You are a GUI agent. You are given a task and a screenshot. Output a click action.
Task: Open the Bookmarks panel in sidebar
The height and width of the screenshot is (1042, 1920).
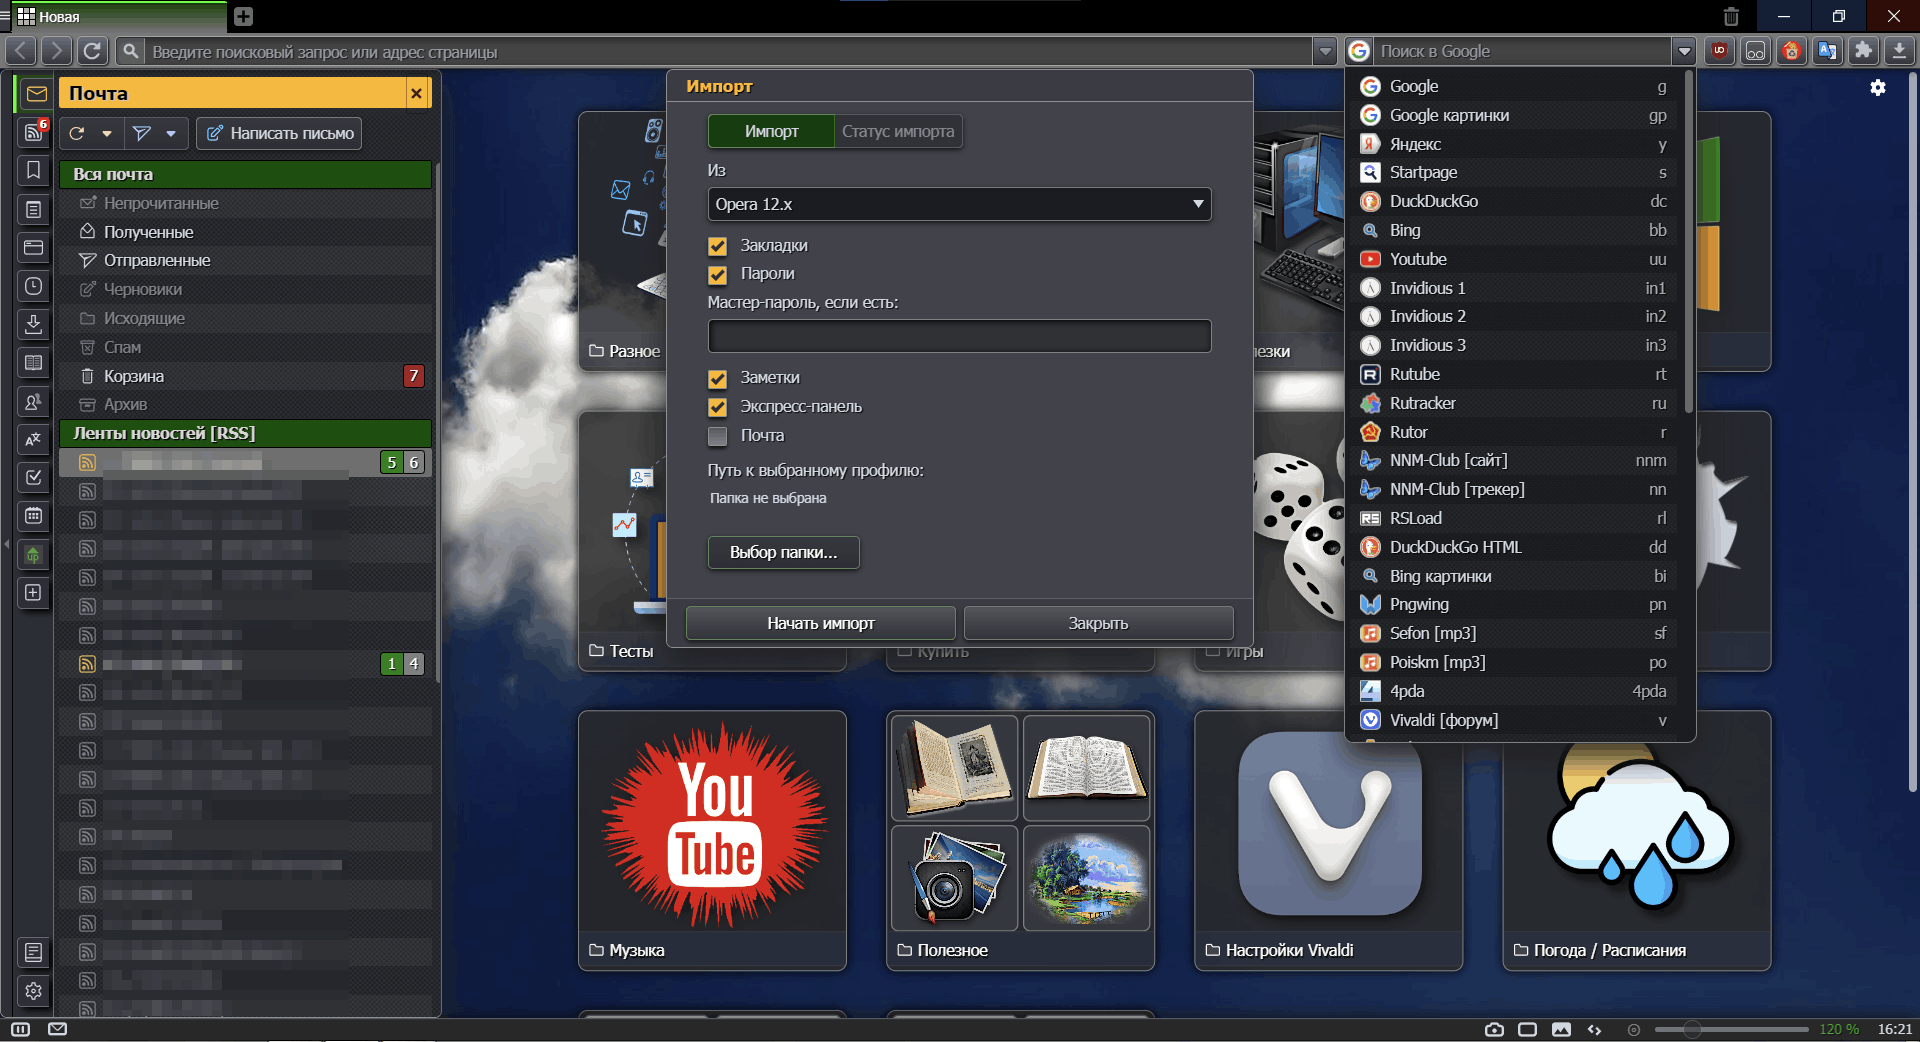(x=34, y=170)
